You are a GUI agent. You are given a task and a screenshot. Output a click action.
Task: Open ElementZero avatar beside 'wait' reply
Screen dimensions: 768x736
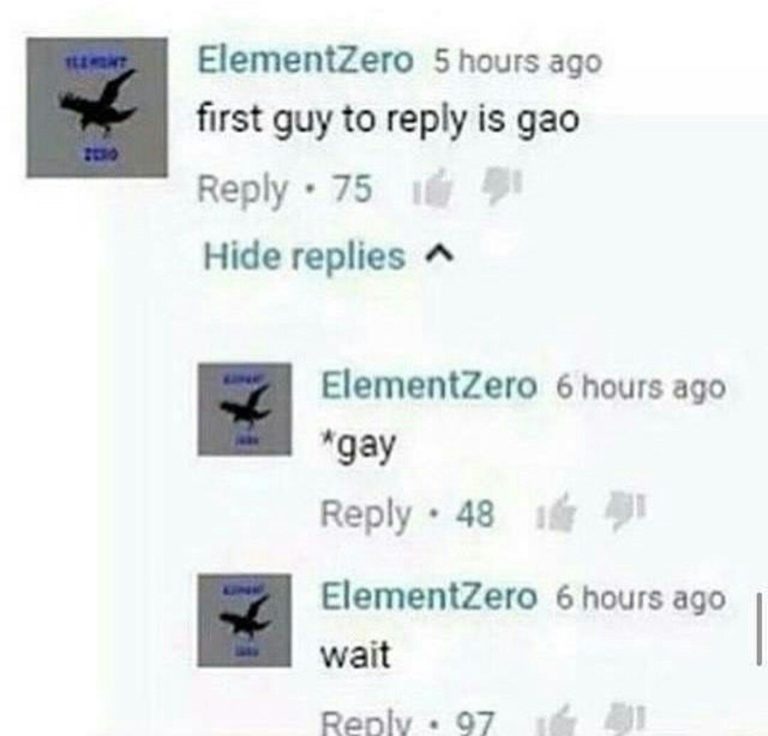(x=244, y=620)
